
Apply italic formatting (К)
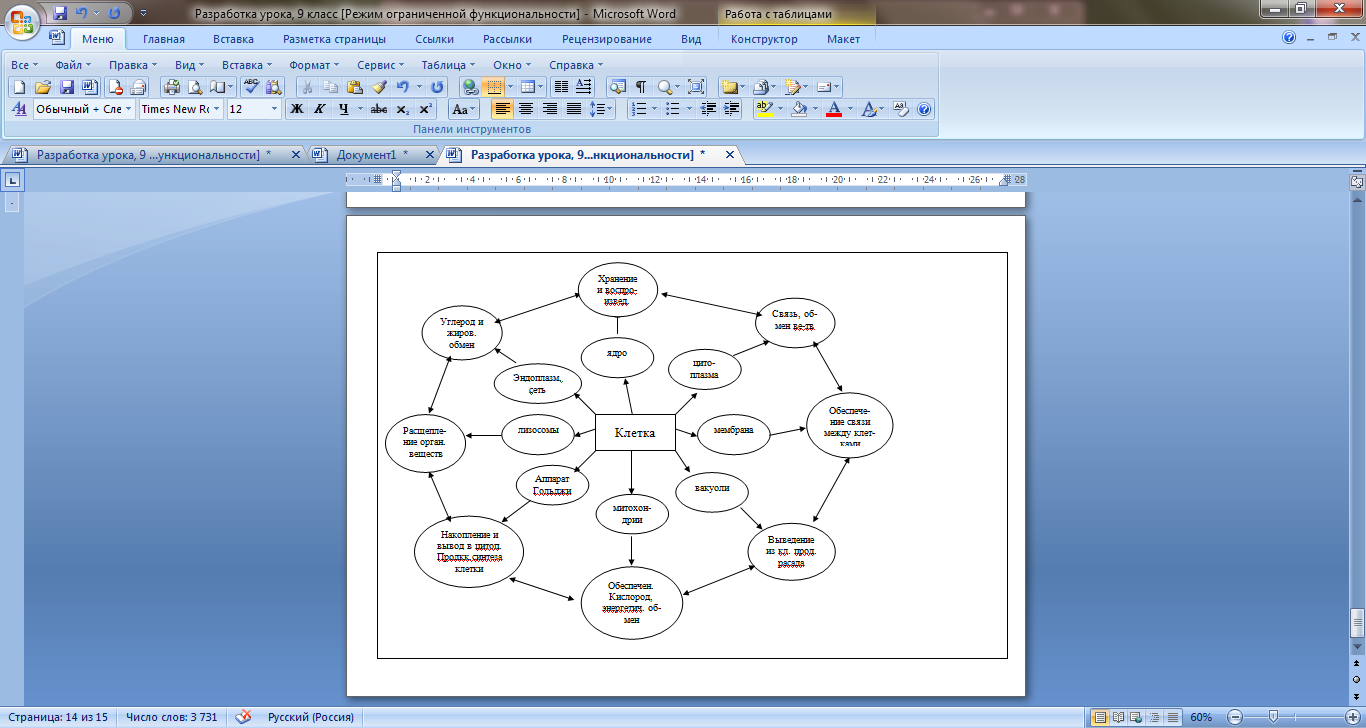point(320,109)
